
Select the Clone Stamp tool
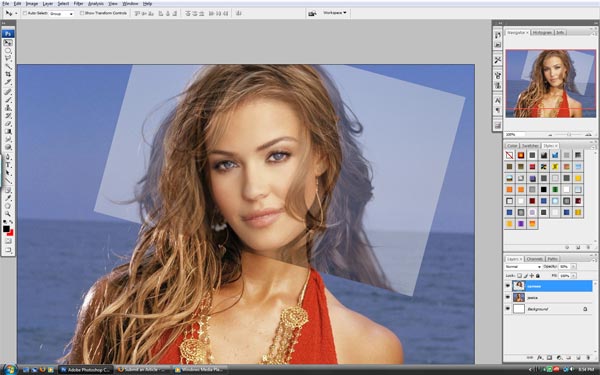coord(8,108)
